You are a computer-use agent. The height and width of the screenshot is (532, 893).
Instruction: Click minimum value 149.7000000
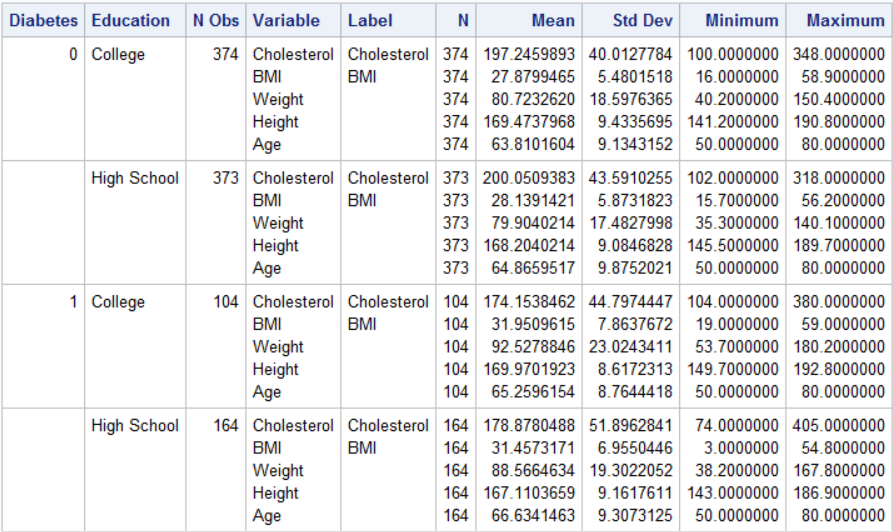click(x=732, y=369)
